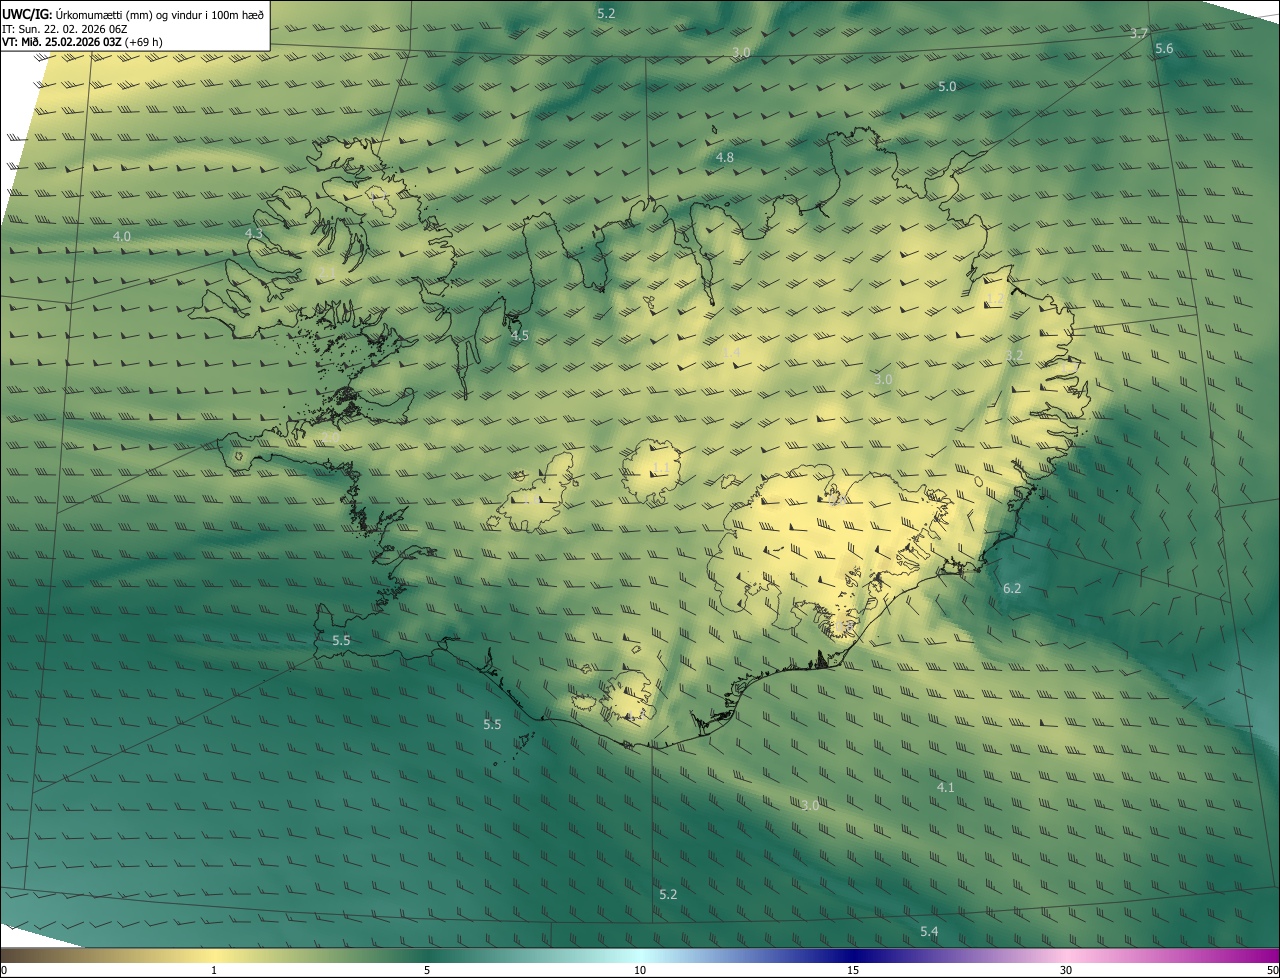
Task: Select the initial time line 'IT: Sun. 22. 02. 2026 06Z'
Action: point(64,28)
